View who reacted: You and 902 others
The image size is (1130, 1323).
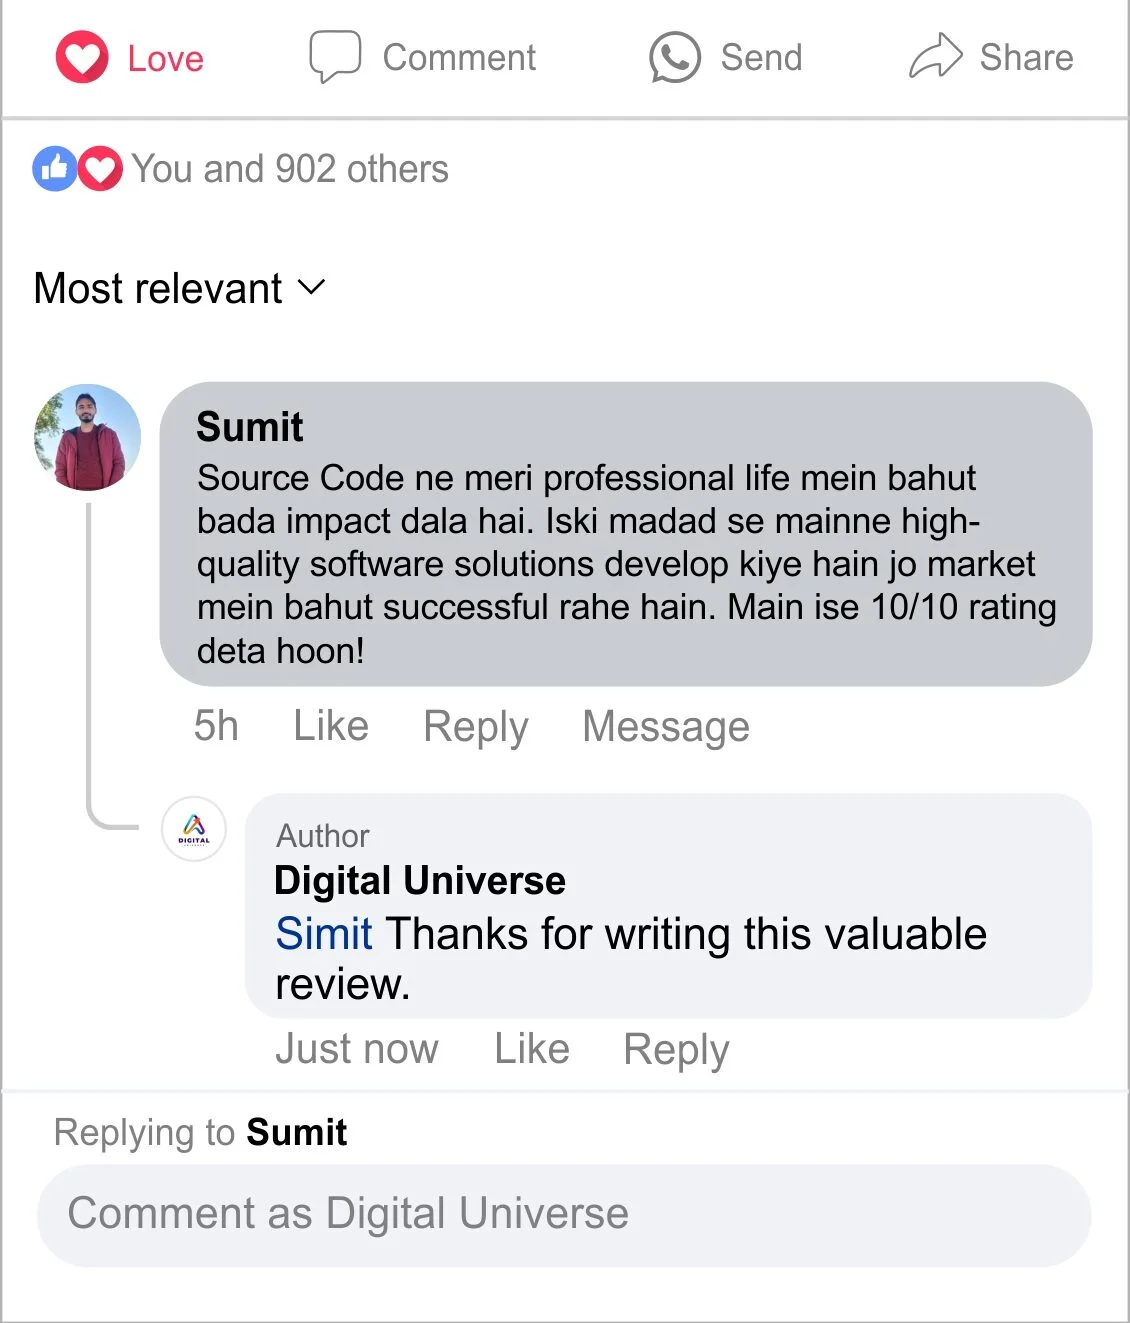(x=290, y=169)
